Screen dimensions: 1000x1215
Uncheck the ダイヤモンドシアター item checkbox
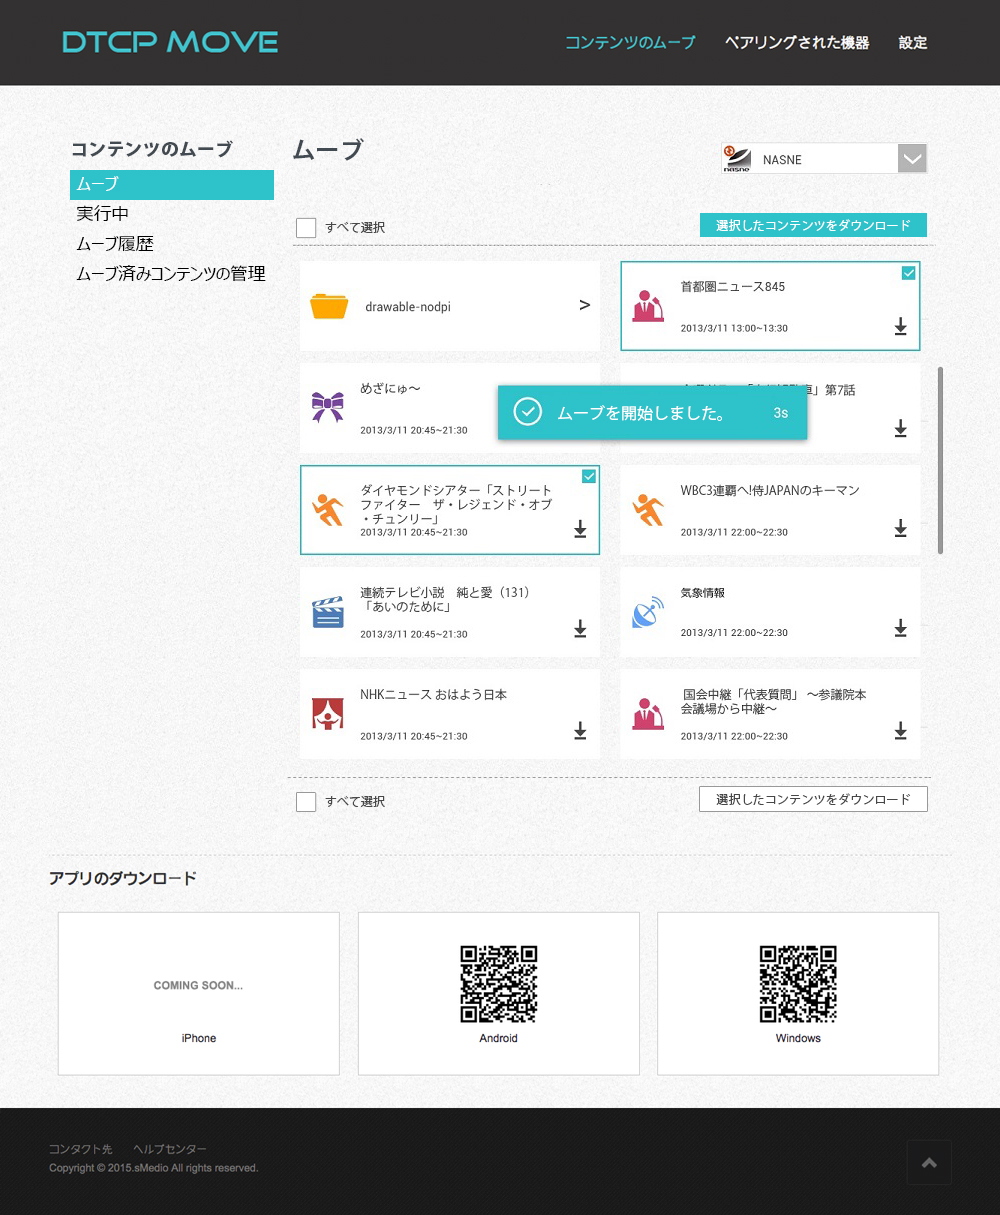pyautogui.click(x=588, y=476)
